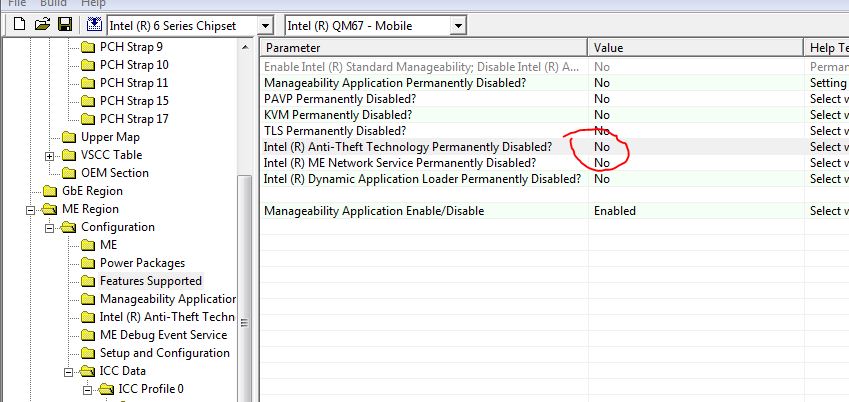This screenshot has width=849, height=402.
Task: Select Power Packages in the tree
Action: [142, 263]
